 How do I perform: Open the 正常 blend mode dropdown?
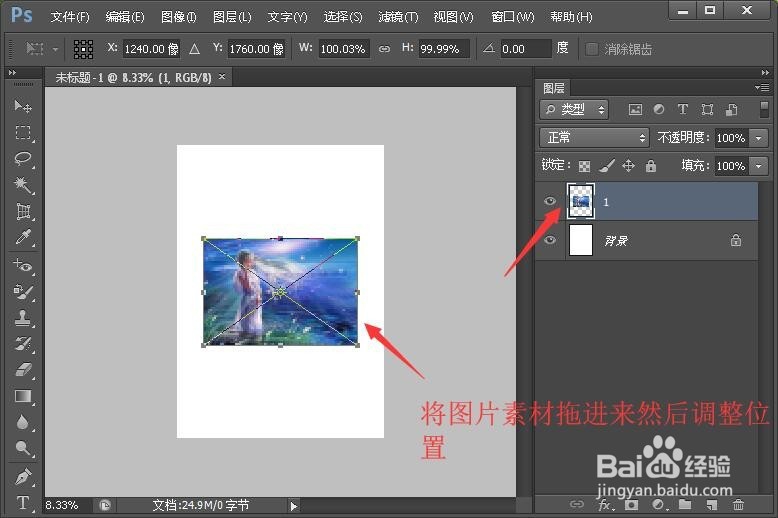[594, 137]
